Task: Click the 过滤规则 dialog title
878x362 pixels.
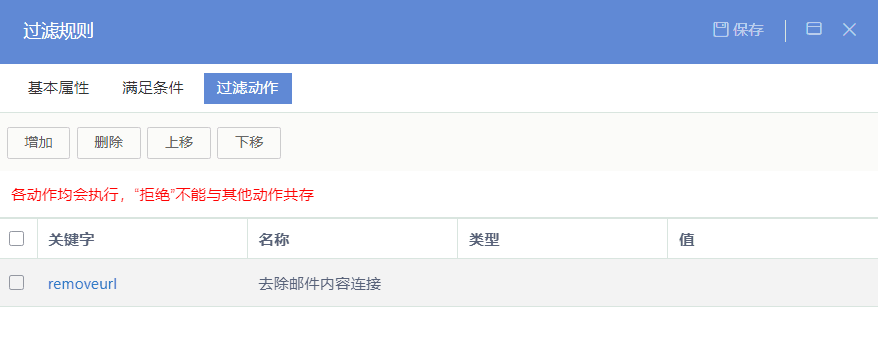Action: click(58, 31)
